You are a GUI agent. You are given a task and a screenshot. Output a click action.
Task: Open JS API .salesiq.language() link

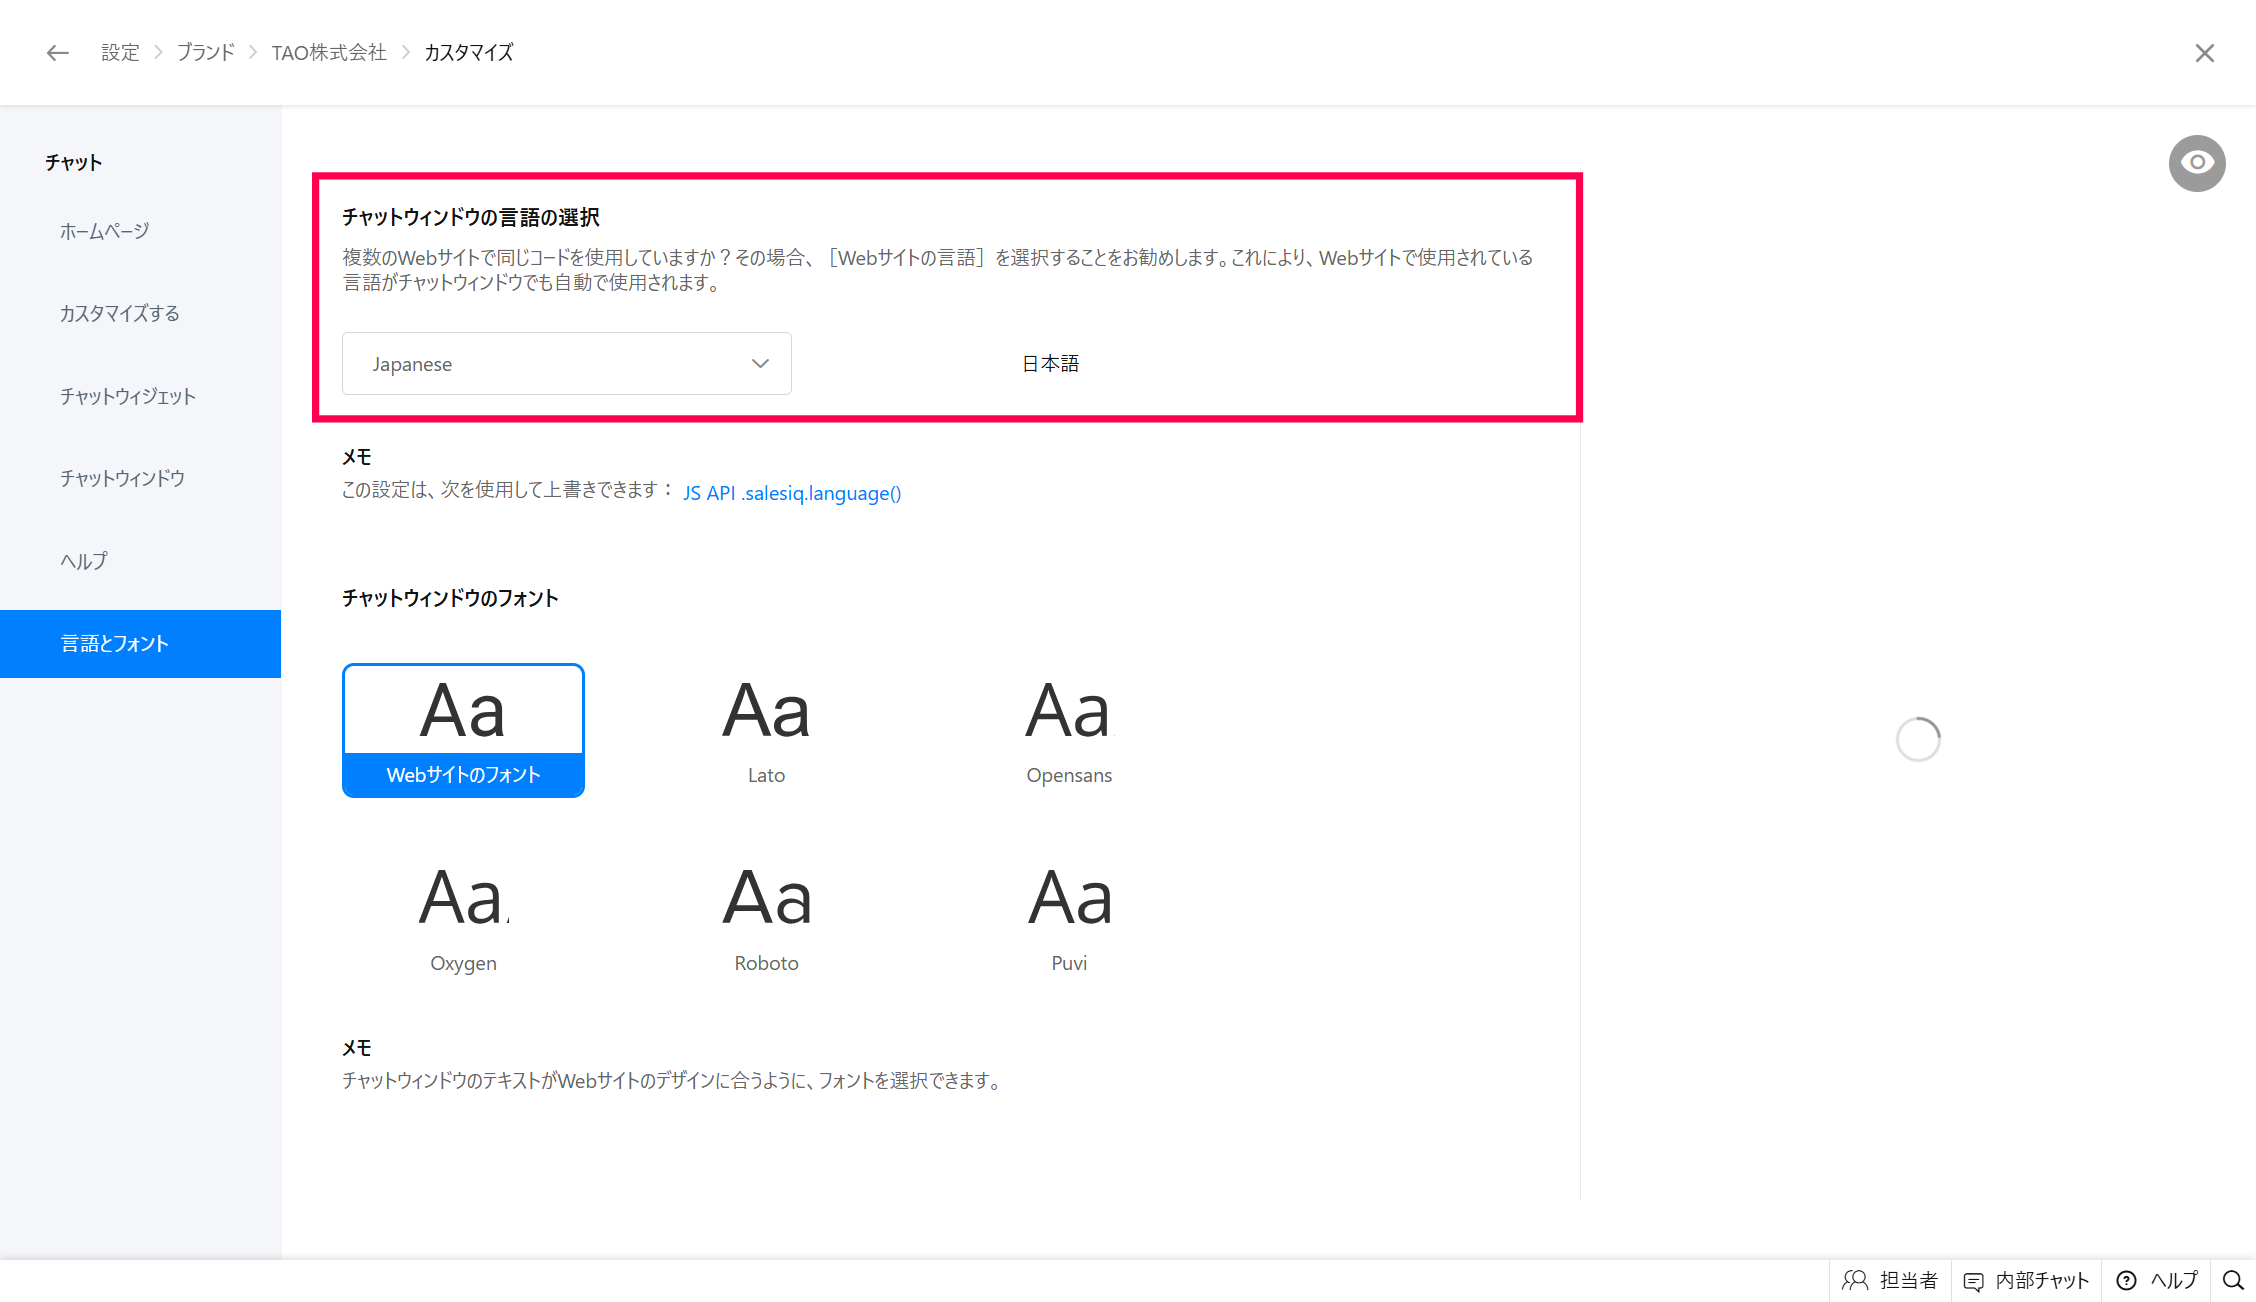[x=791, y=493]
